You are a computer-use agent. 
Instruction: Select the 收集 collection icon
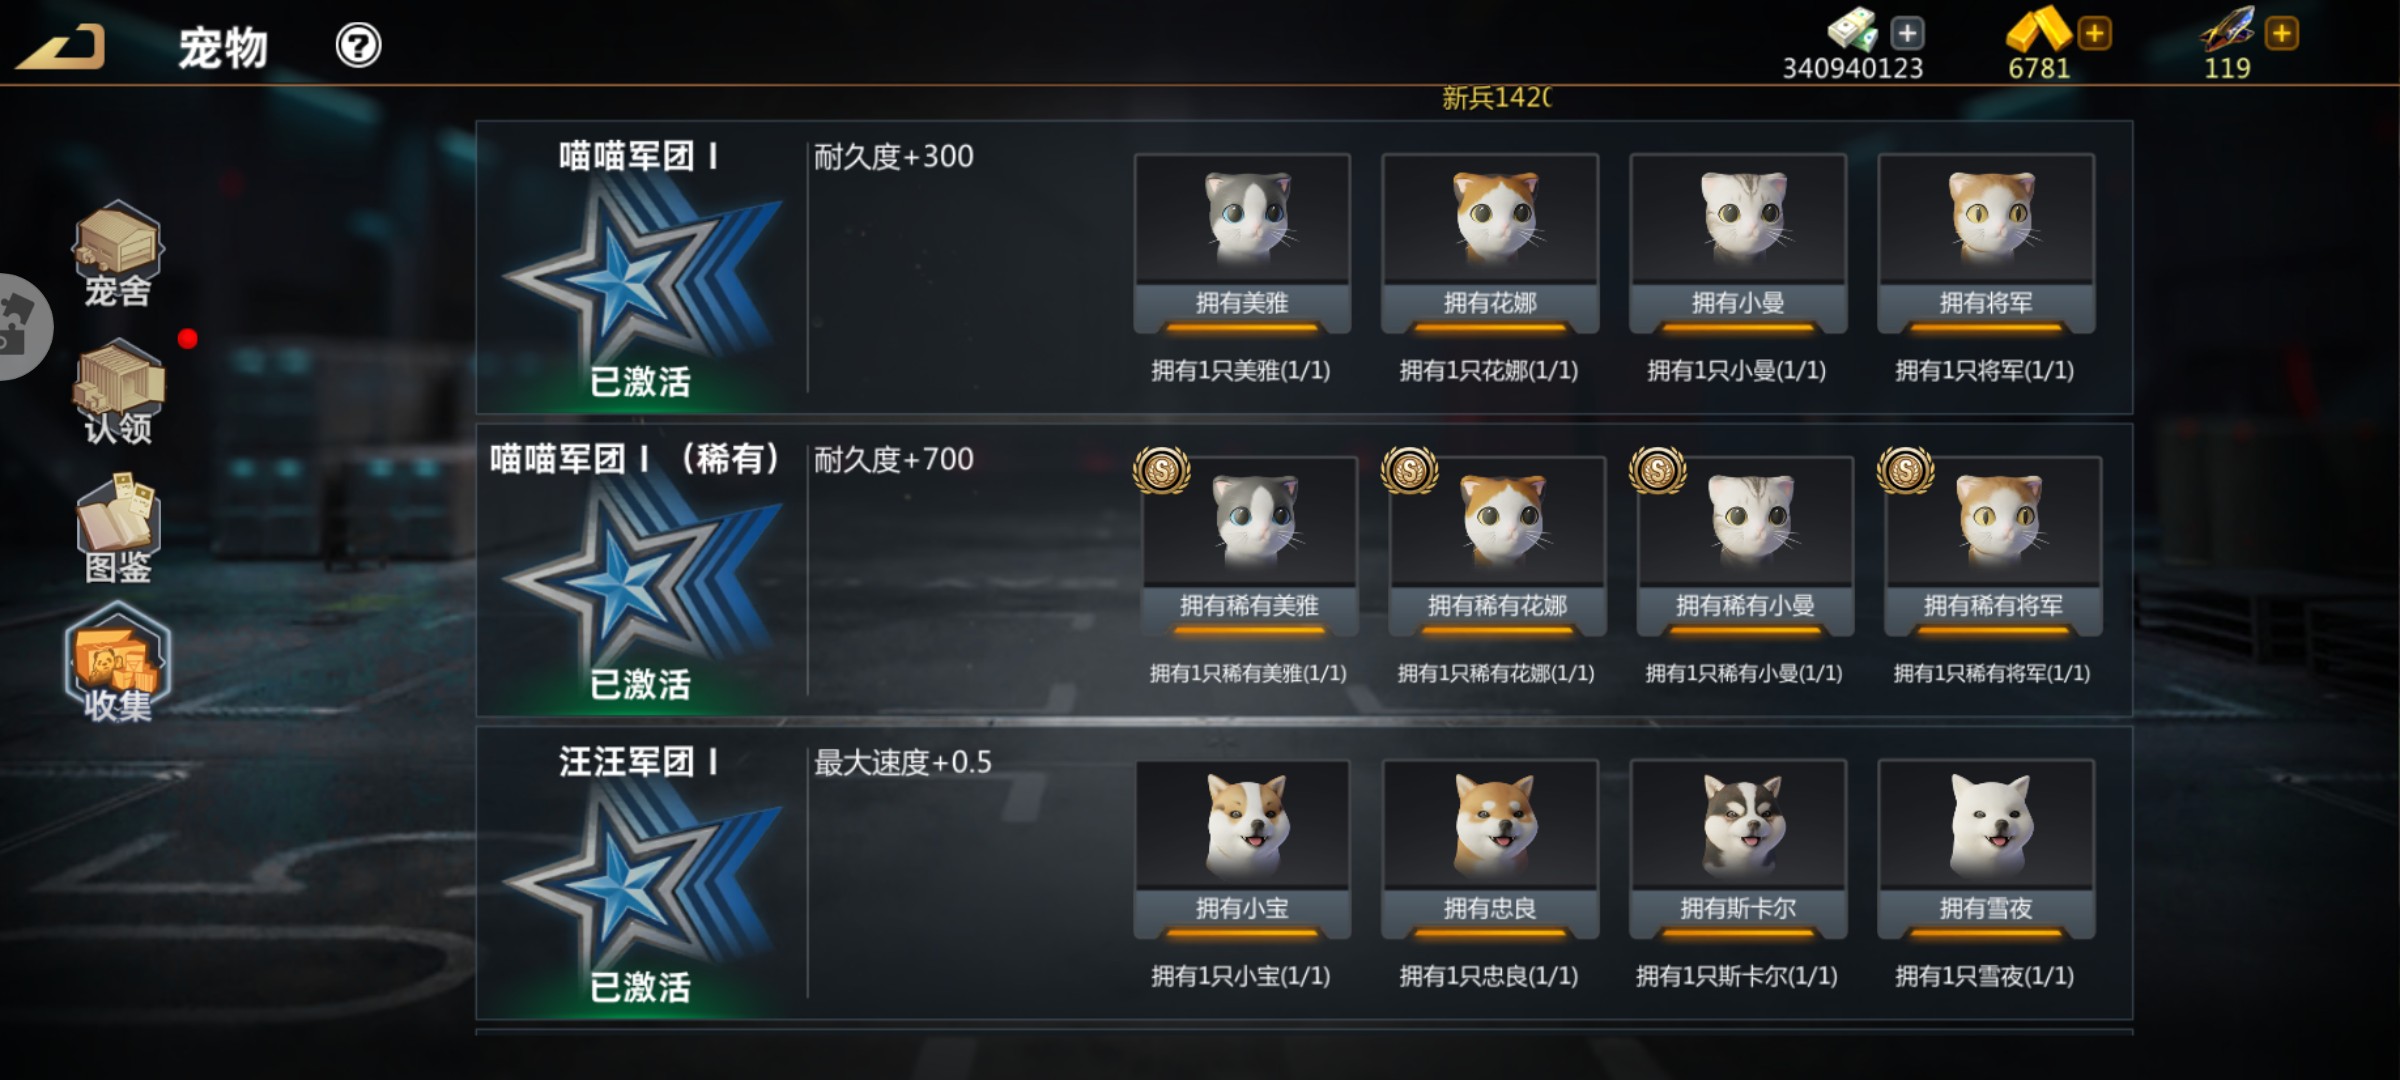point(118,663)
